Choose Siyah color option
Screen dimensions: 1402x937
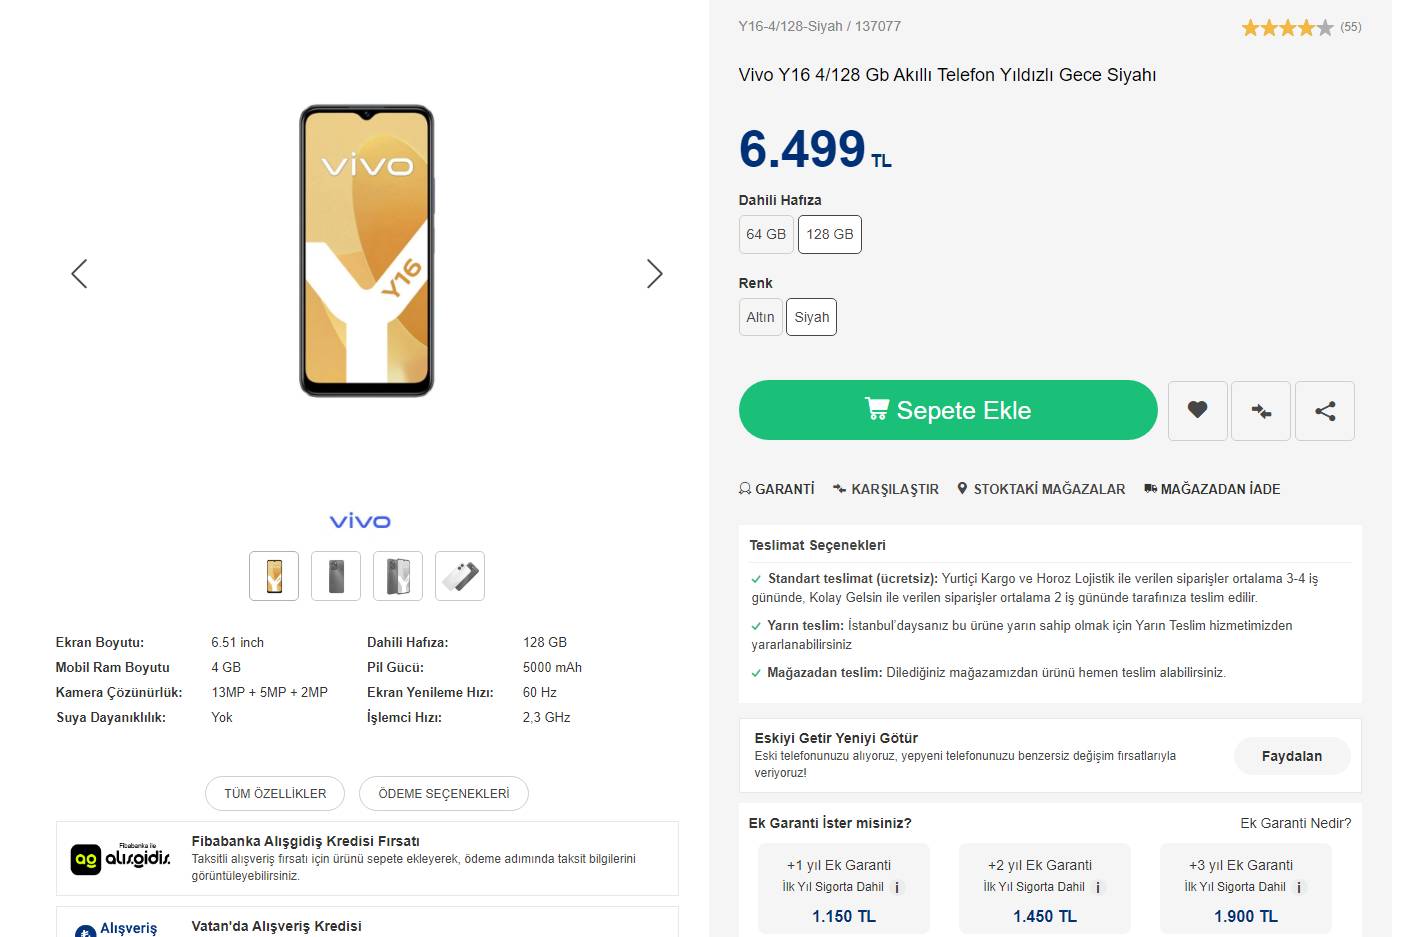pos(811,317)
